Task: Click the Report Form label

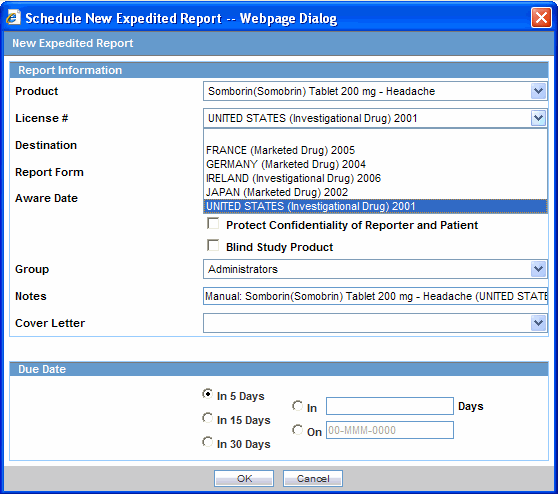Action: point(49,172)
